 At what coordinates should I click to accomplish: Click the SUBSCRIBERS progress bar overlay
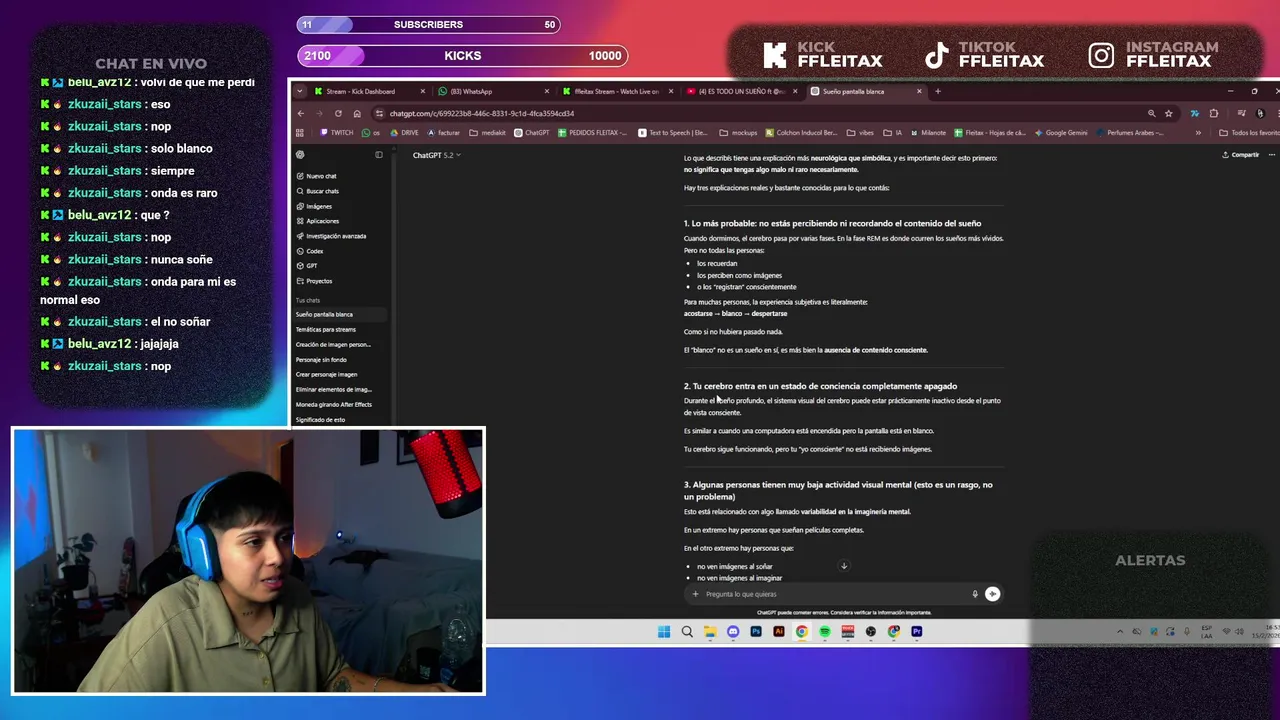point(428,24)
